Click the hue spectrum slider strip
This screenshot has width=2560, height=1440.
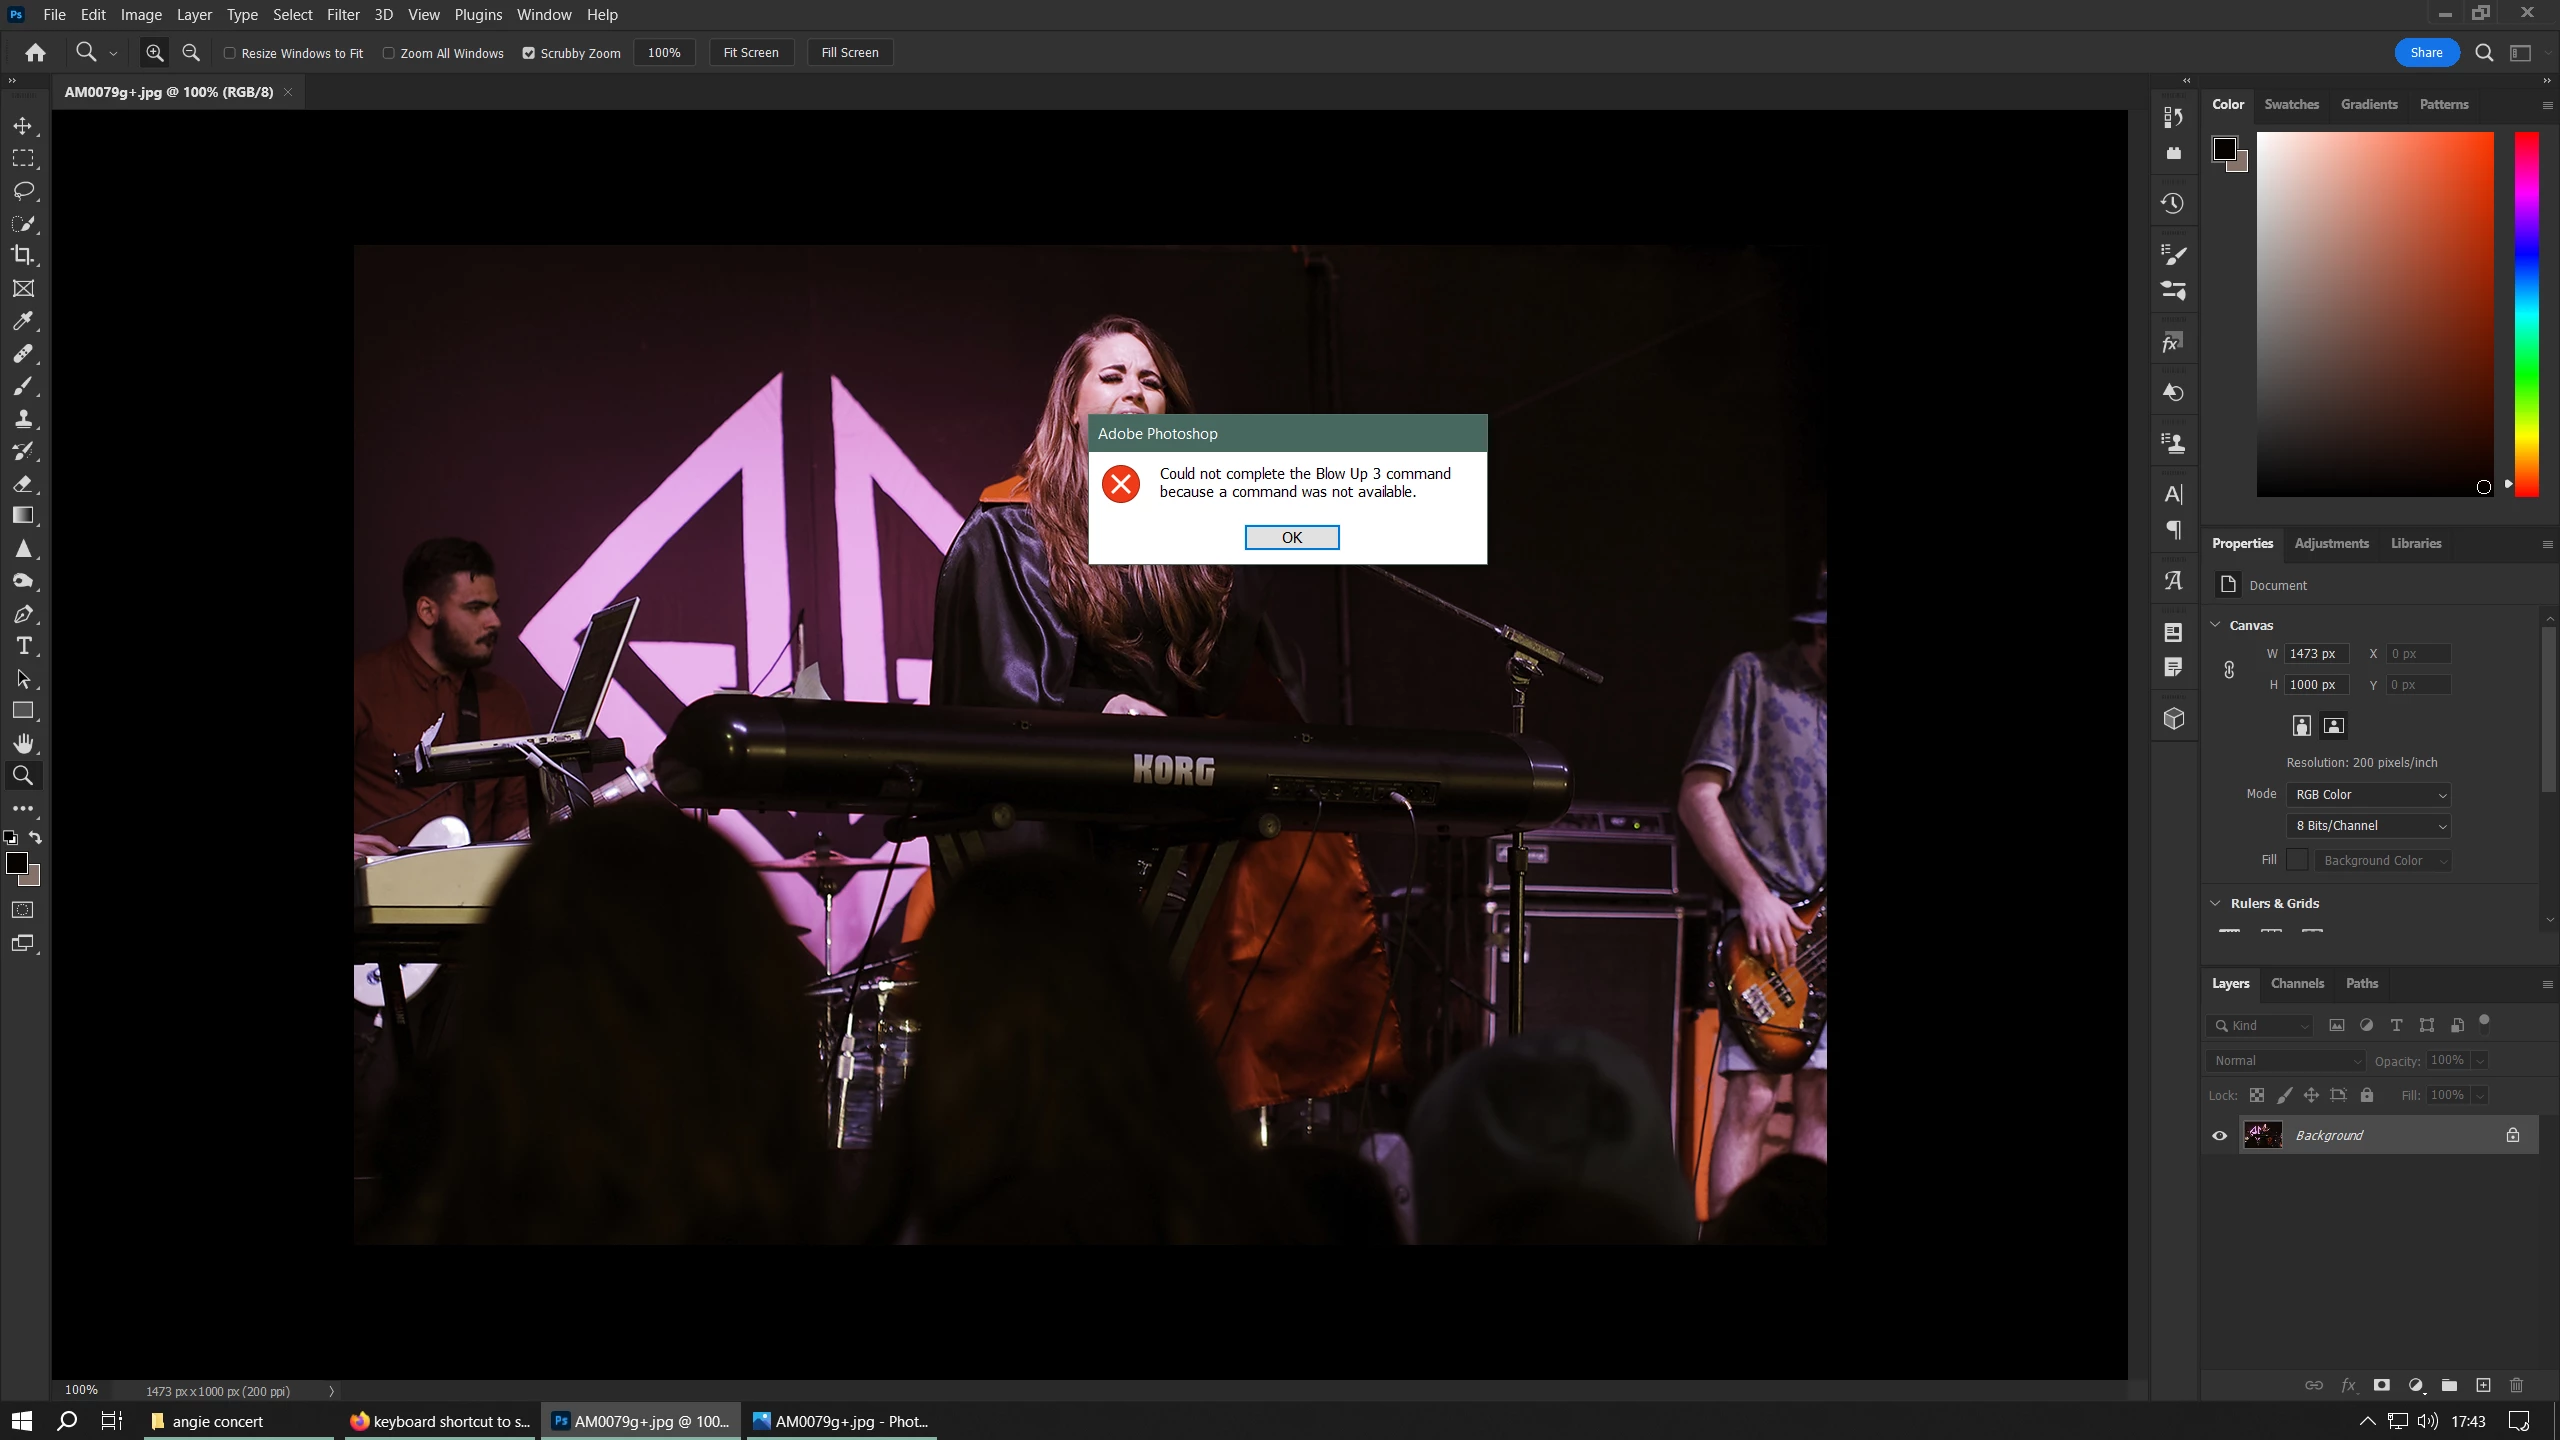[2526, 314]
